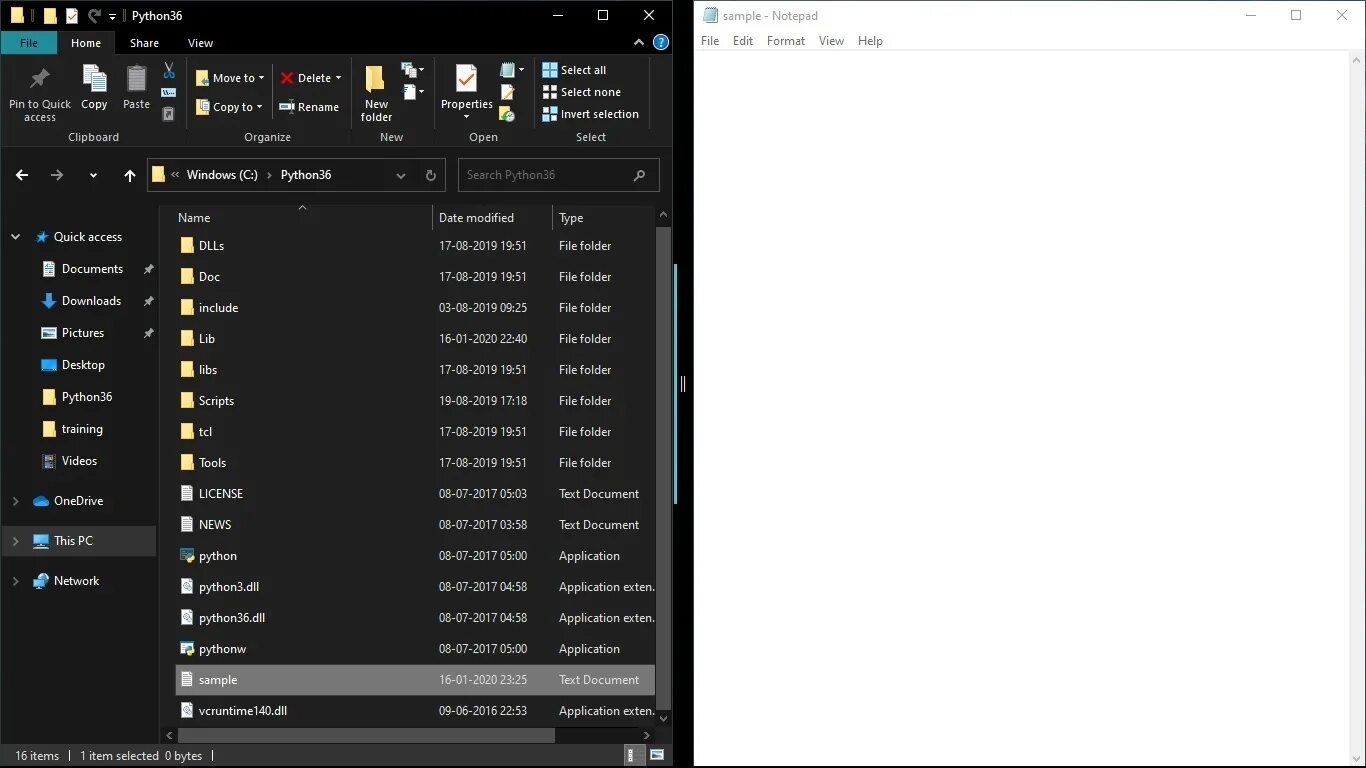The width and height of the screenshot is (1366, 768).
Task: Switch to the View ribbon tab
Action: click(200, 43)
